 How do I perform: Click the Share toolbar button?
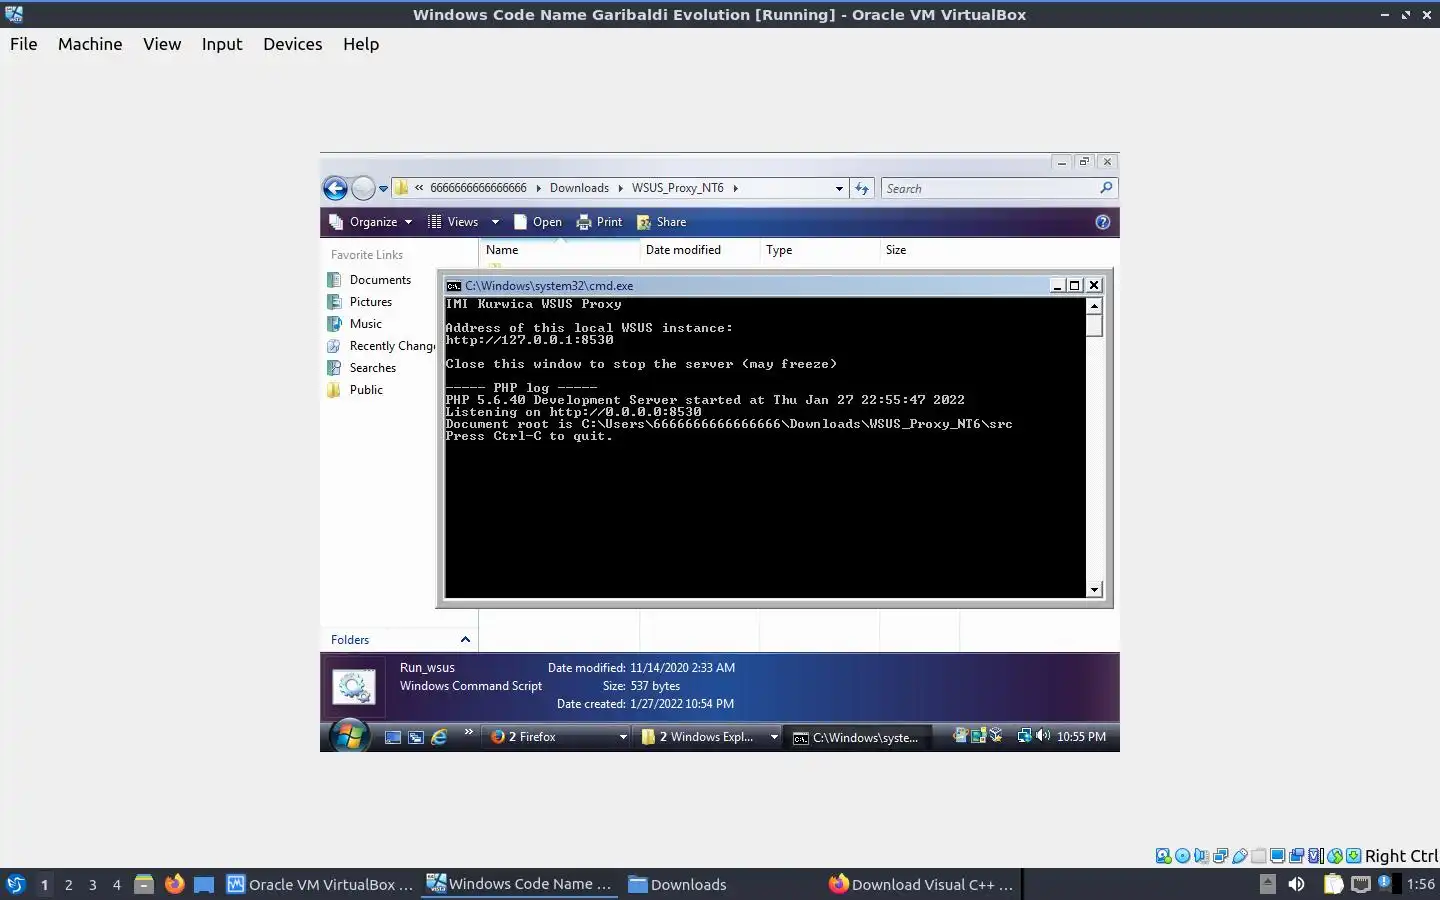[x=662, y=222]
